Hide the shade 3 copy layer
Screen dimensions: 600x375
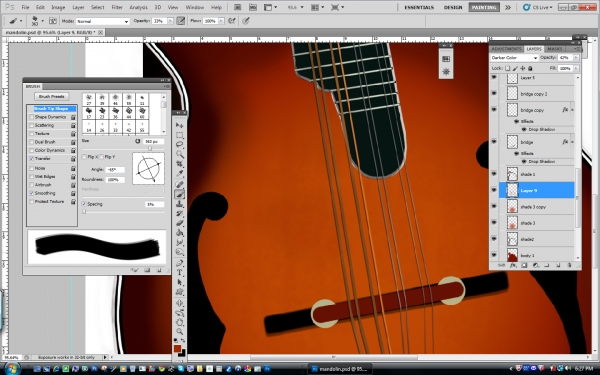(x=494, y=206)
